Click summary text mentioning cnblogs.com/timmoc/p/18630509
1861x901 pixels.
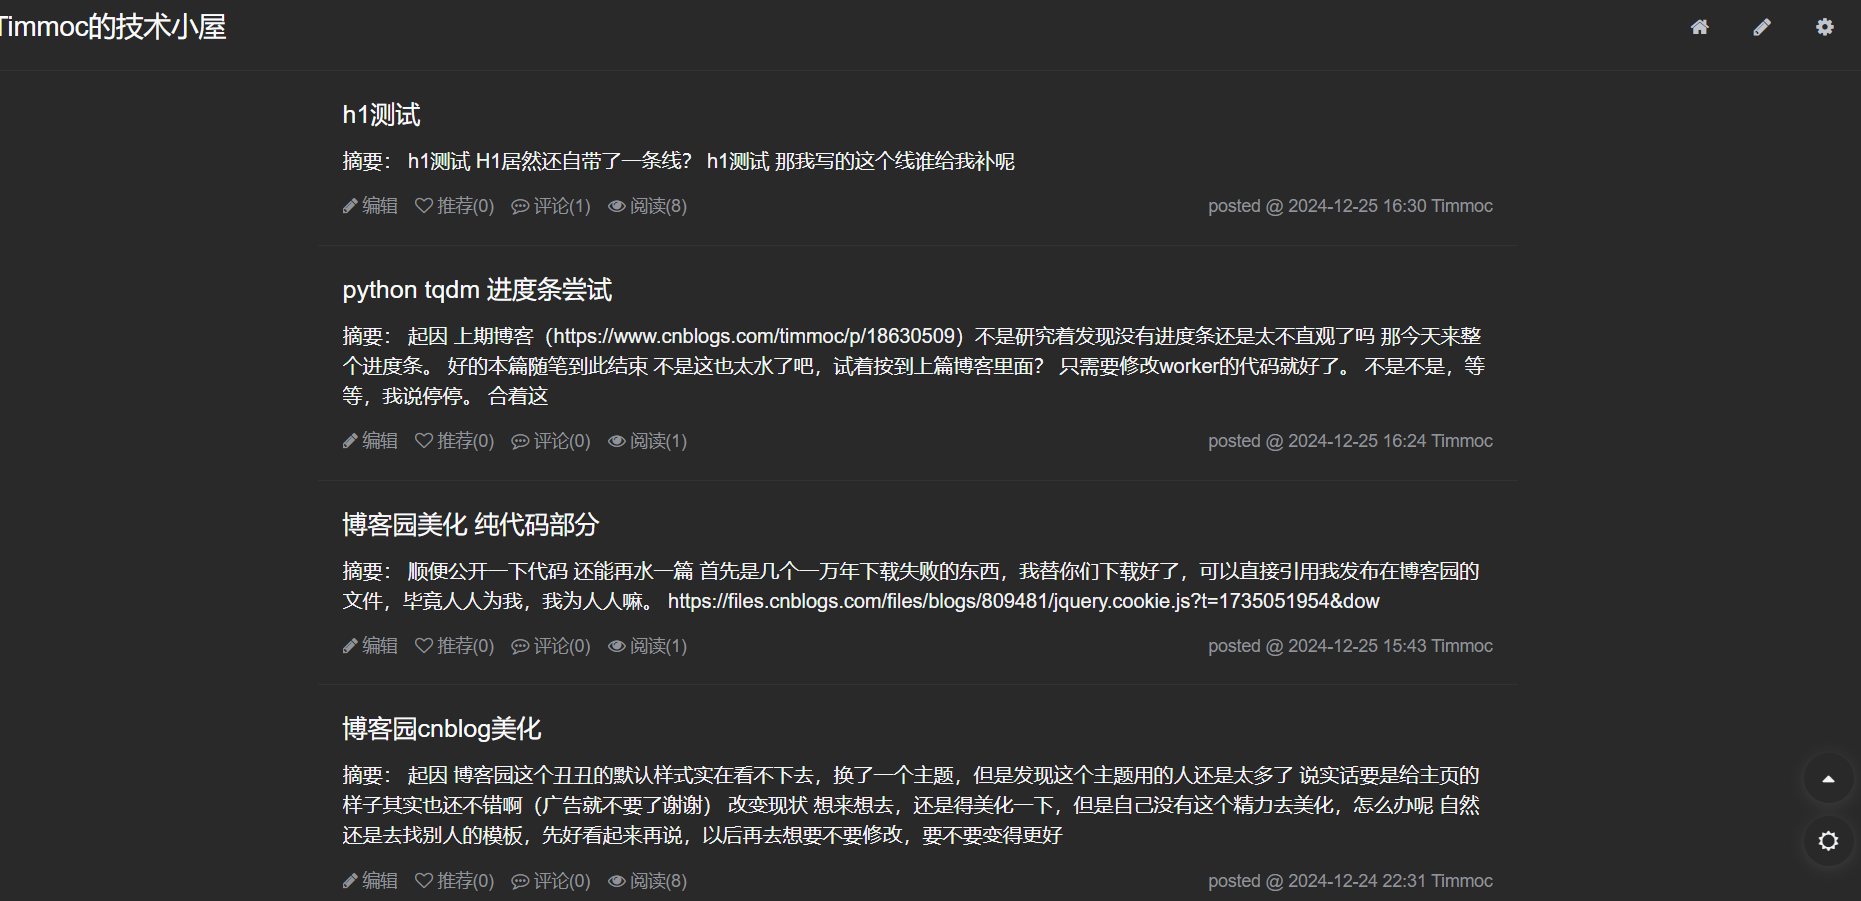pos(914,366)
